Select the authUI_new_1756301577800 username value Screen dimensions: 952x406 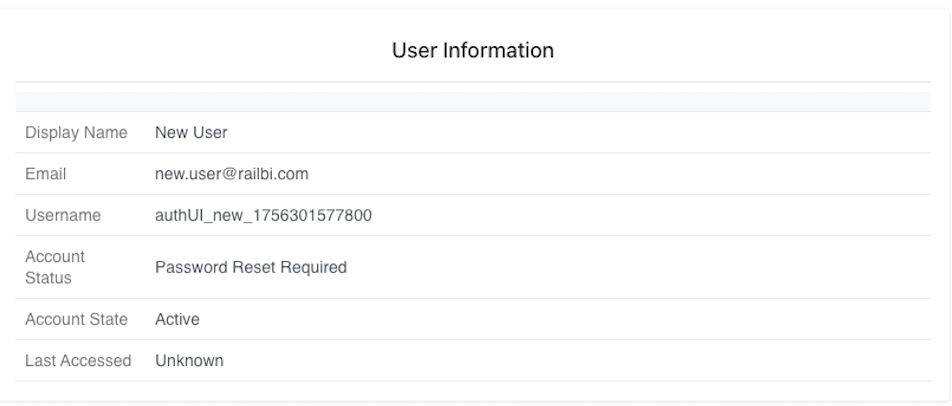click(263, 215)
